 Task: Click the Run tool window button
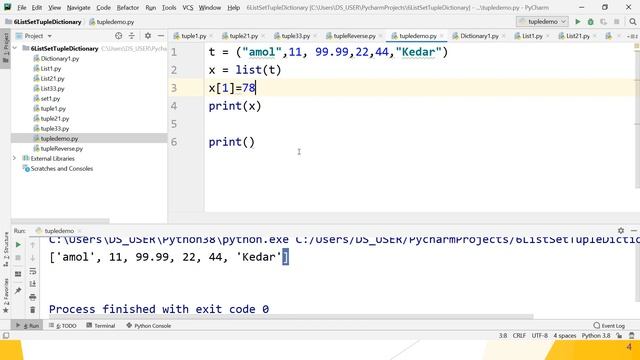click(27, 326)
